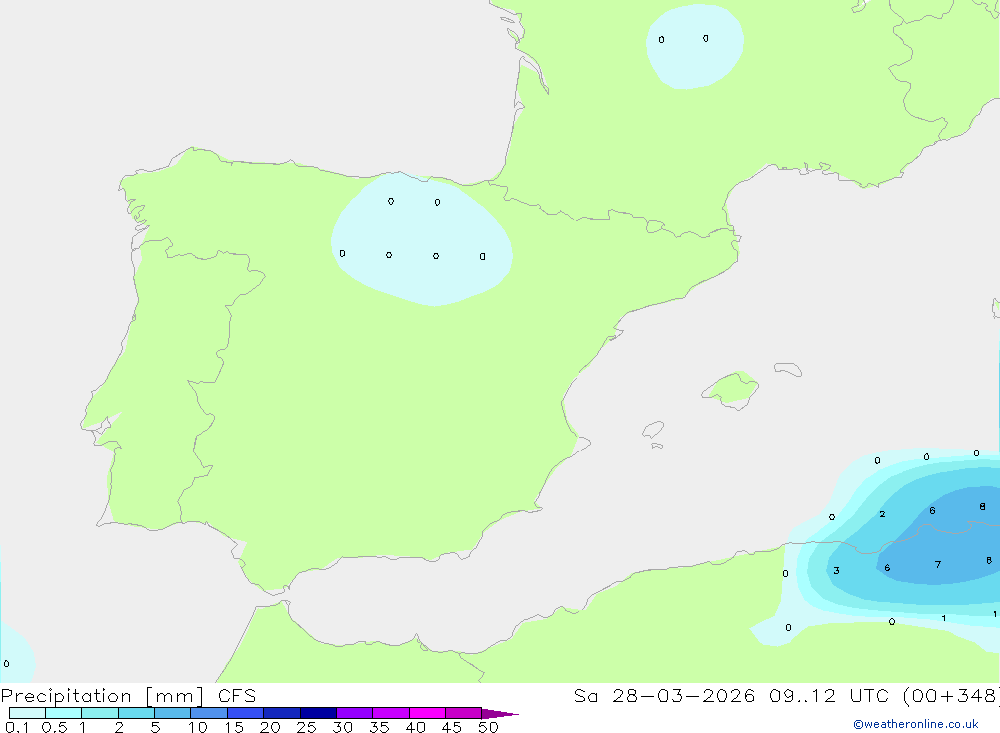The width and height of the screenshot is (1000, 733).
Task: Click the '50' legend scale label
Action: (x=488, y=727)
